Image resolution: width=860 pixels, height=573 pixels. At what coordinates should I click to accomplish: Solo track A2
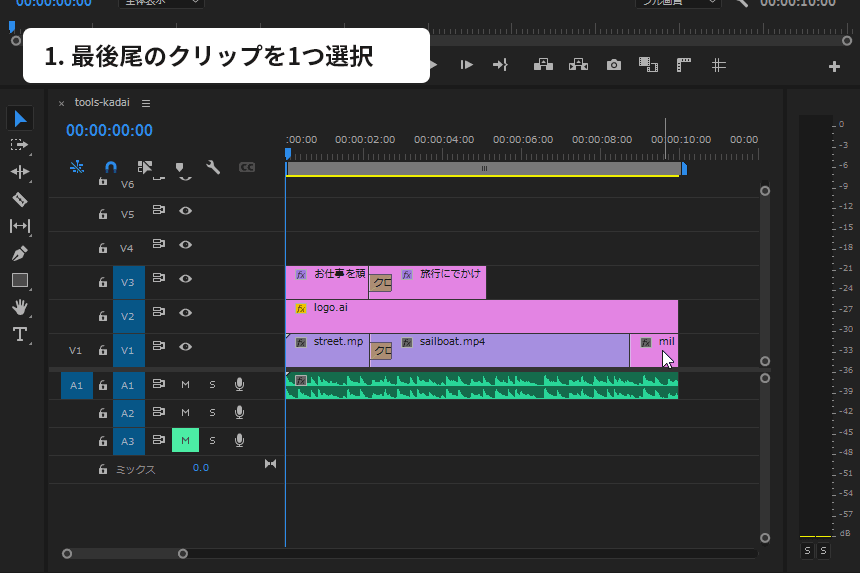point(212,413)
